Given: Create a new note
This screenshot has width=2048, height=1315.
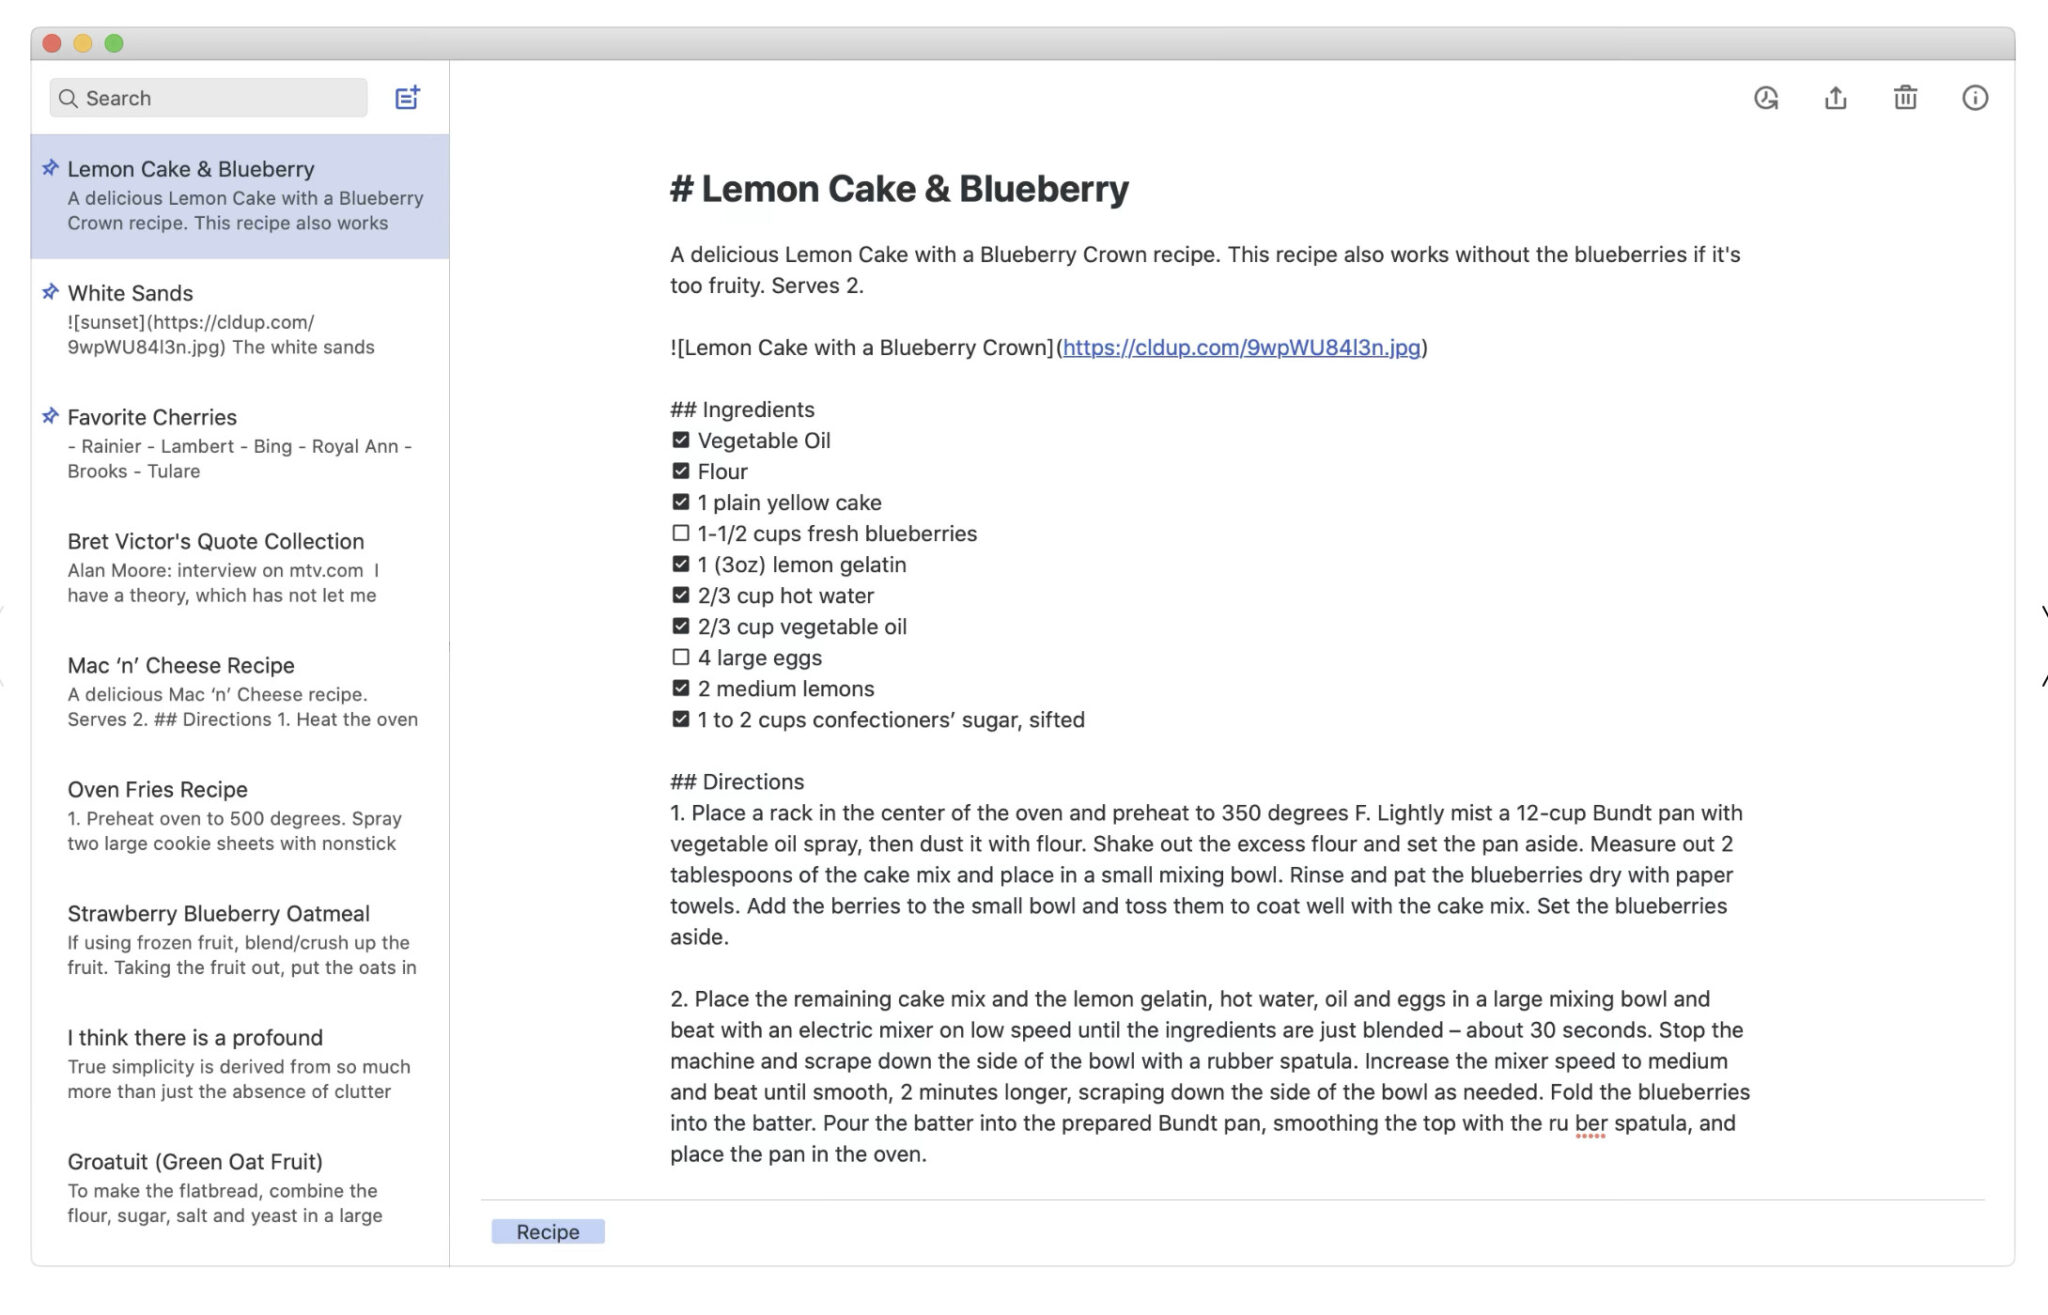Looking at the screenshot, I should (x=407, y=97).
